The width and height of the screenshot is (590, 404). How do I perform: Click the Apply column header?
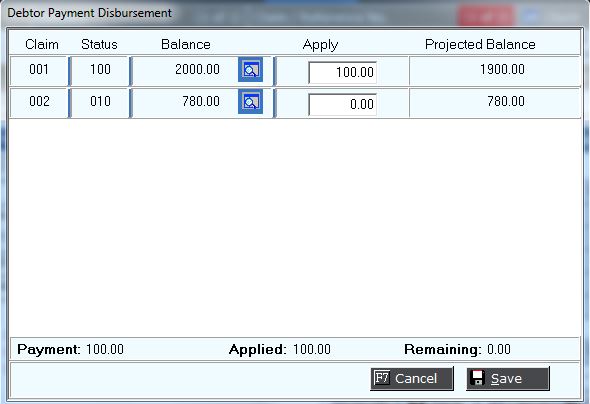(x=320, y=45)
